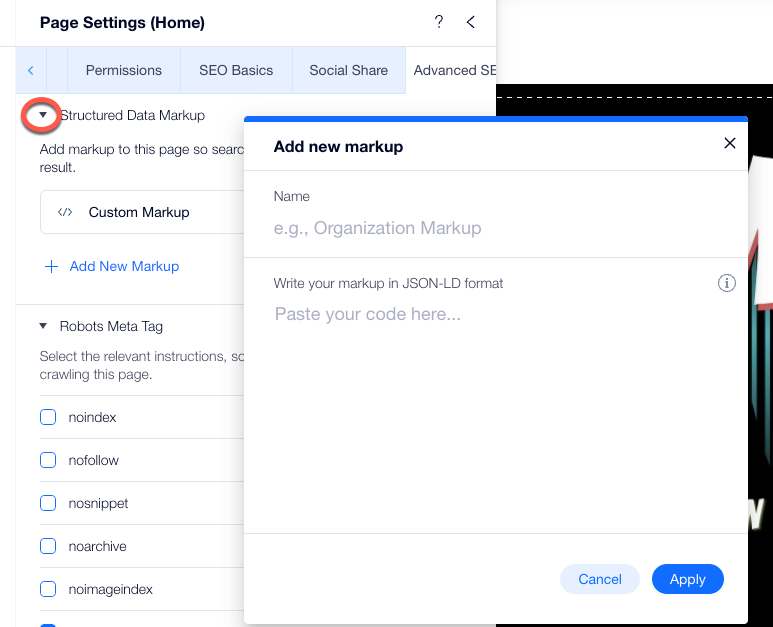Collapse the Structured Data Markup section
Viewport: 773px width, 627px height.
43,115
